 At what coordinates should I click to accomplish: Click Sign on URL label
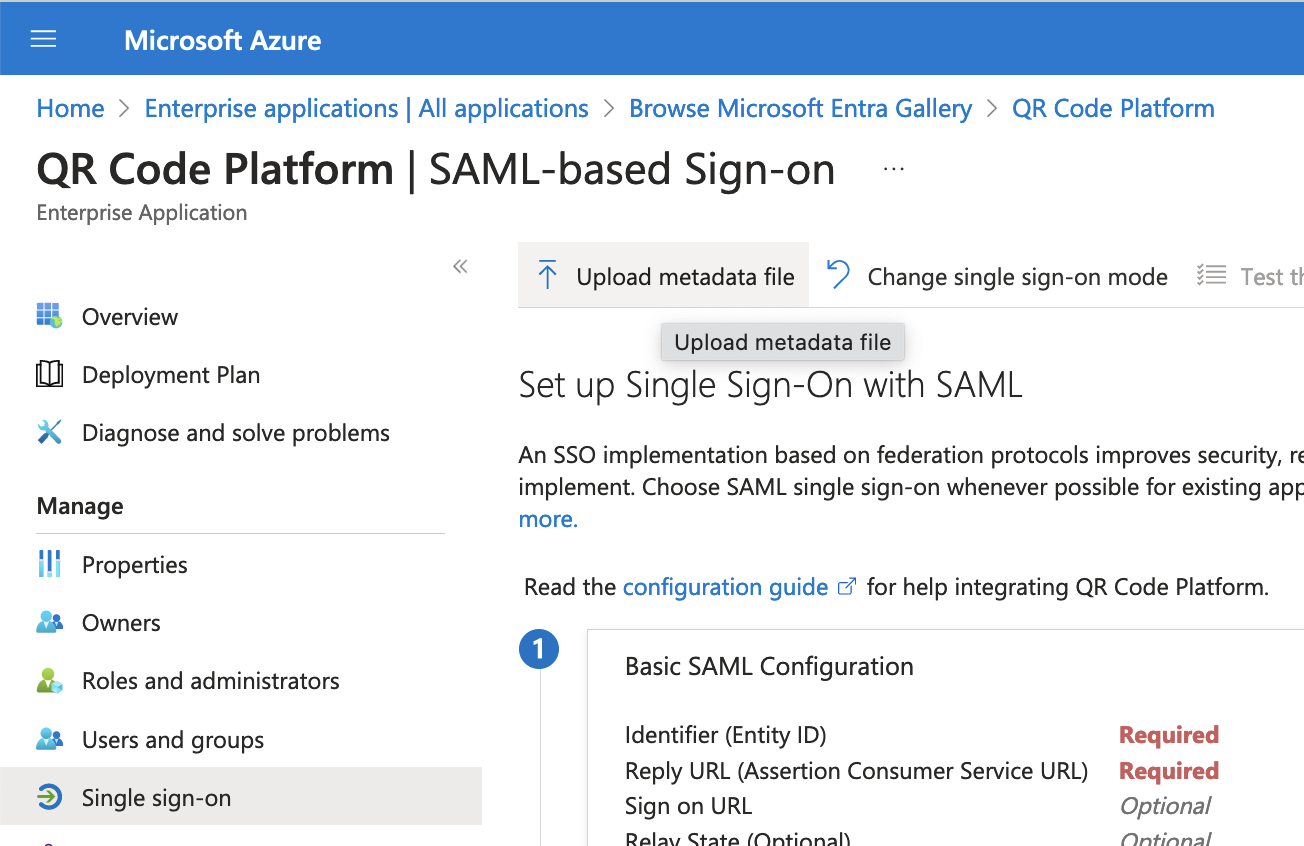click(688, 806)
